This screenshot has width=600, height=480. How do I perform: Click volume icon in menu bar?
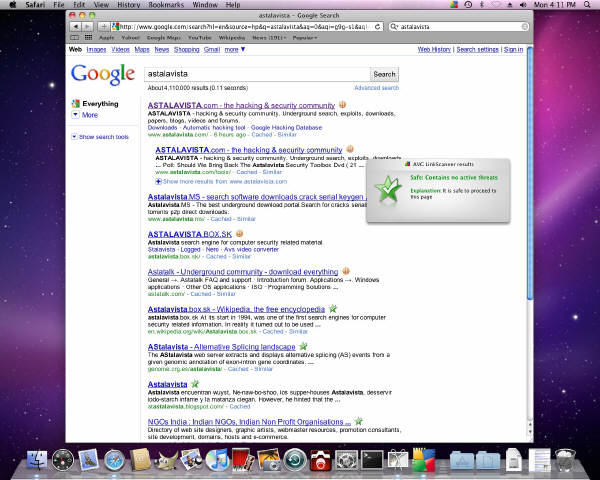click(523, 5)
